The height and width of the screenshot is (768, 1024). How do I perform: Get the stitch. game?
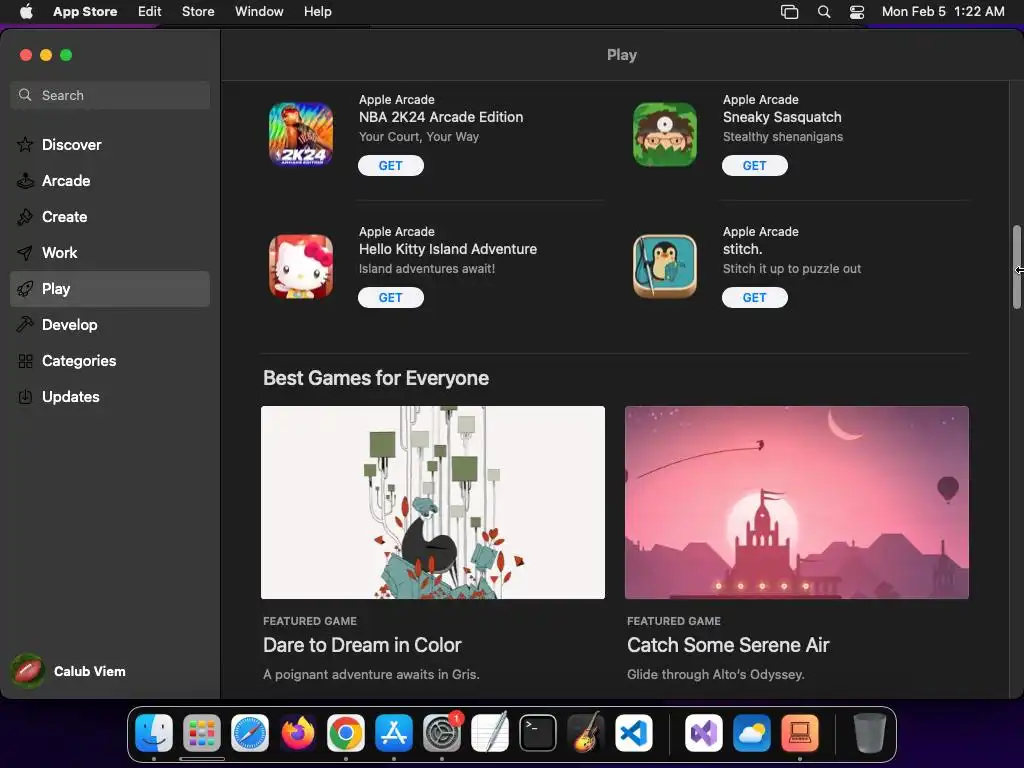pyautogui.click(x=754, y=297)
